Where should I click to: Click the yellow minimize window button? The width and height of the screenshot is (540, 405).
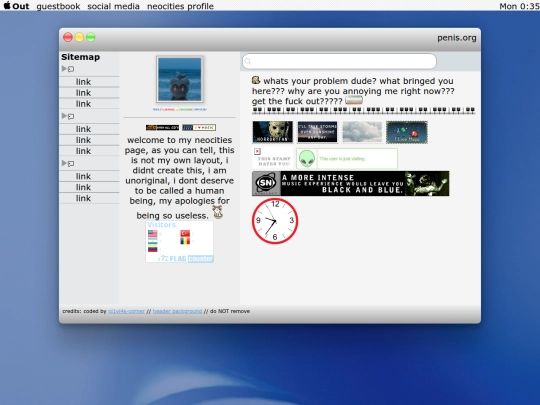click(x=79, y=37)
